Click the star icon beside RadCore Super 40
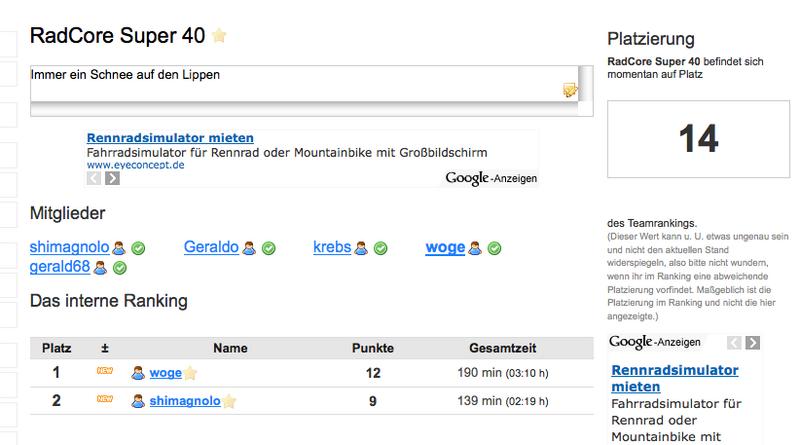This screenshot has height=445, width=800. click(220, 37)
